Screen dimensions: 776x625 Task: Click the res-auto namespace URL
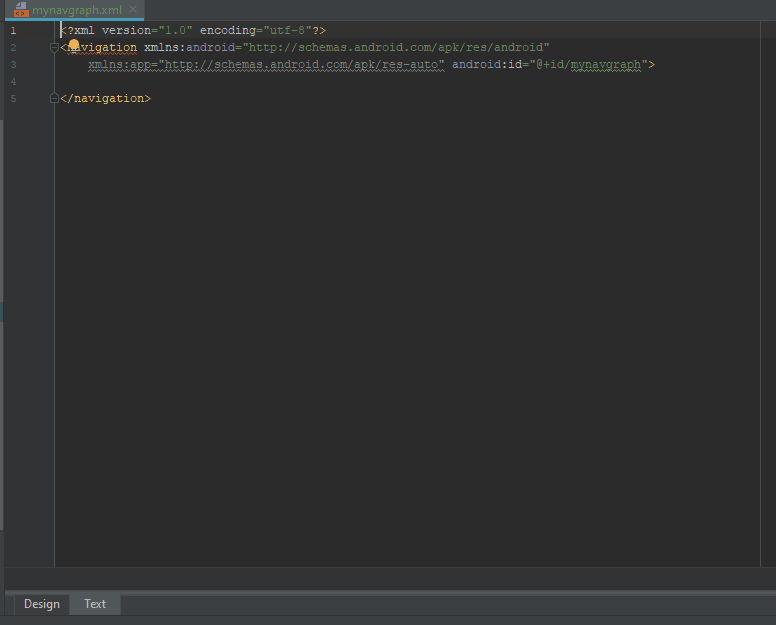coord(303,64)
